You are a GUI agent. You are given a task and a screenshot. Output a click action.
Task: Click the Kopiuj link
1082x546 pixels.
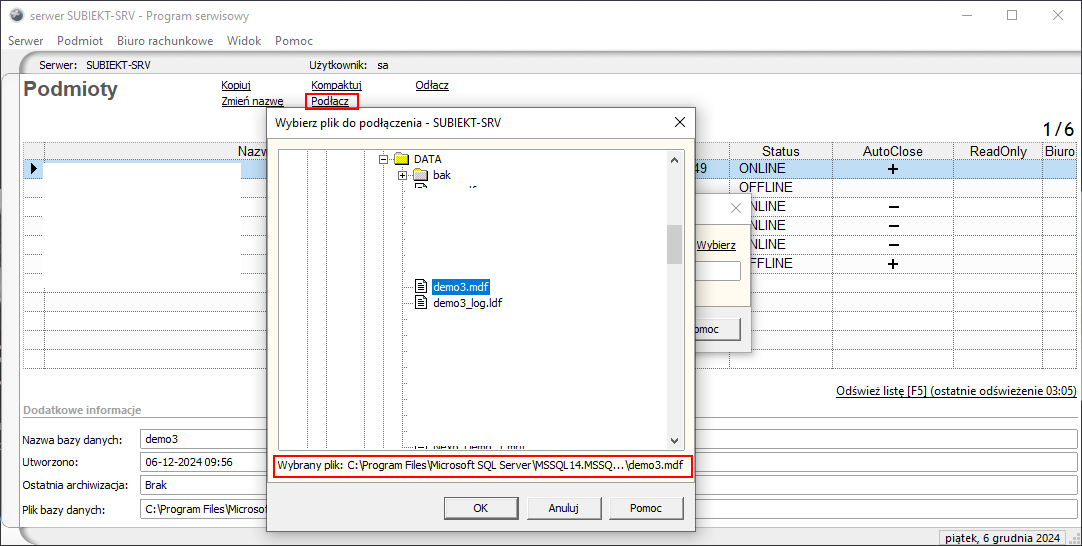(x=236, y=85)
